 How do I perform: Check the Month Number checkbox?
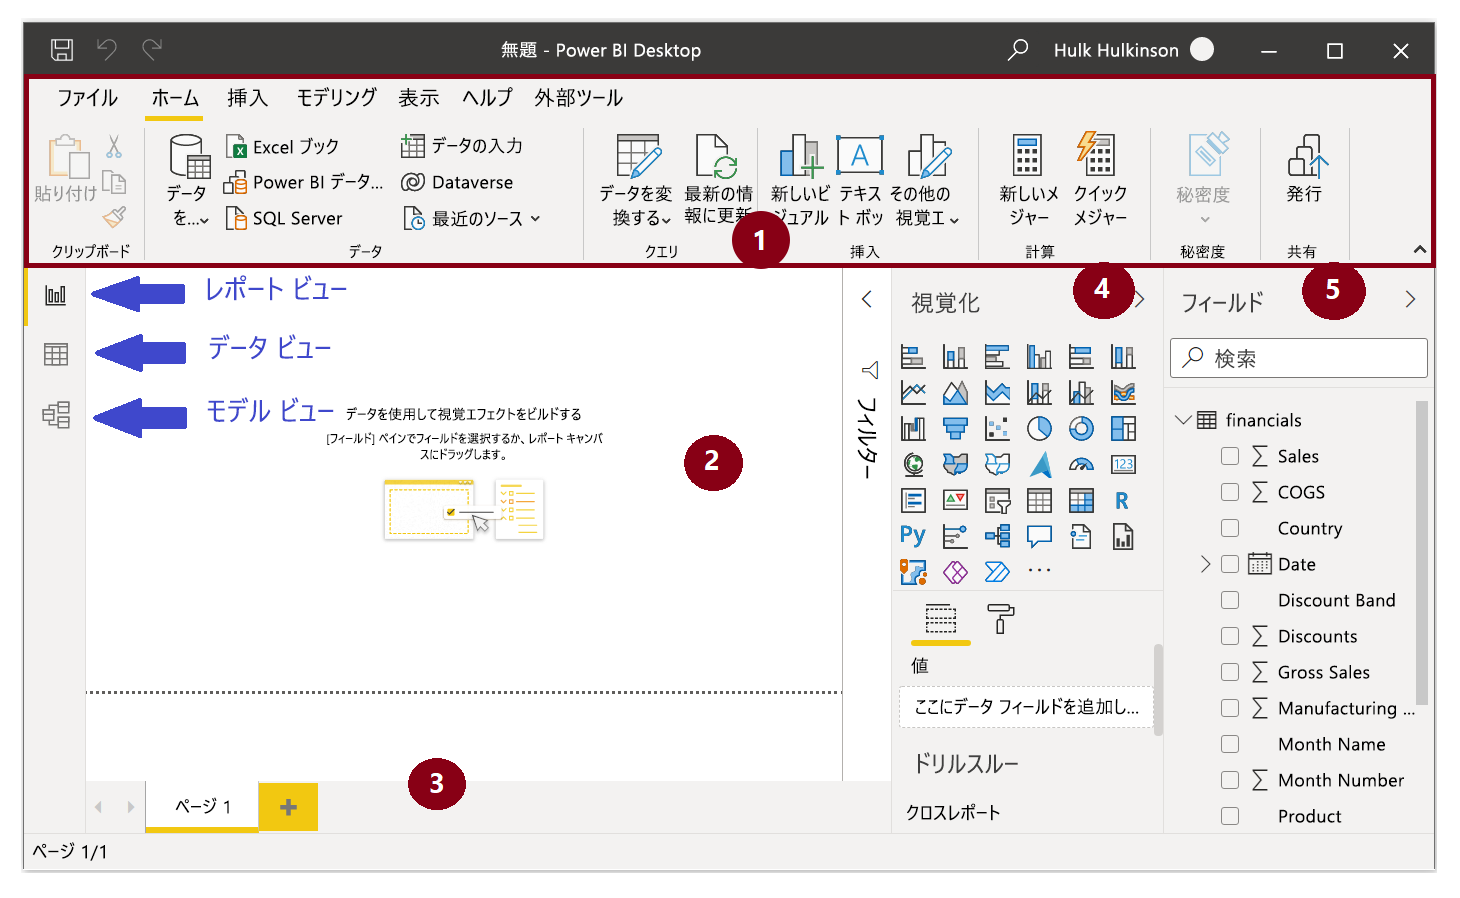[x=1230, y=780]
